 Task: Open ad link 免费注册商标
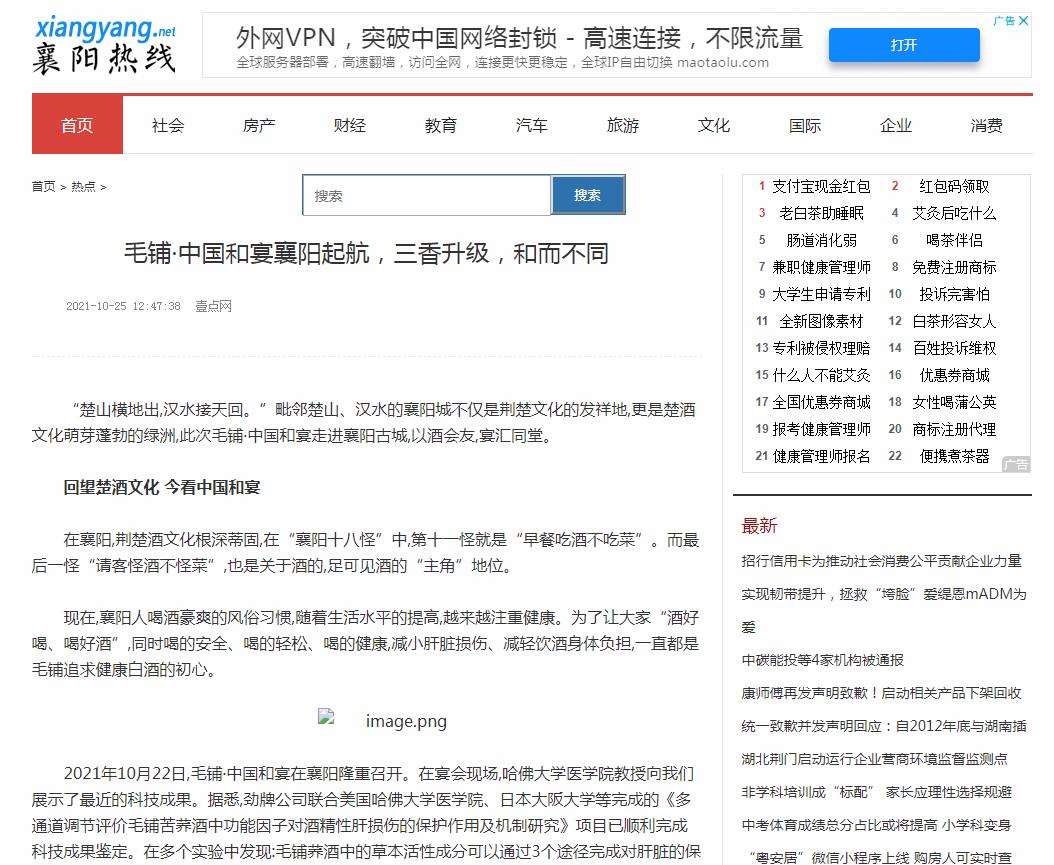click(955, 267)
